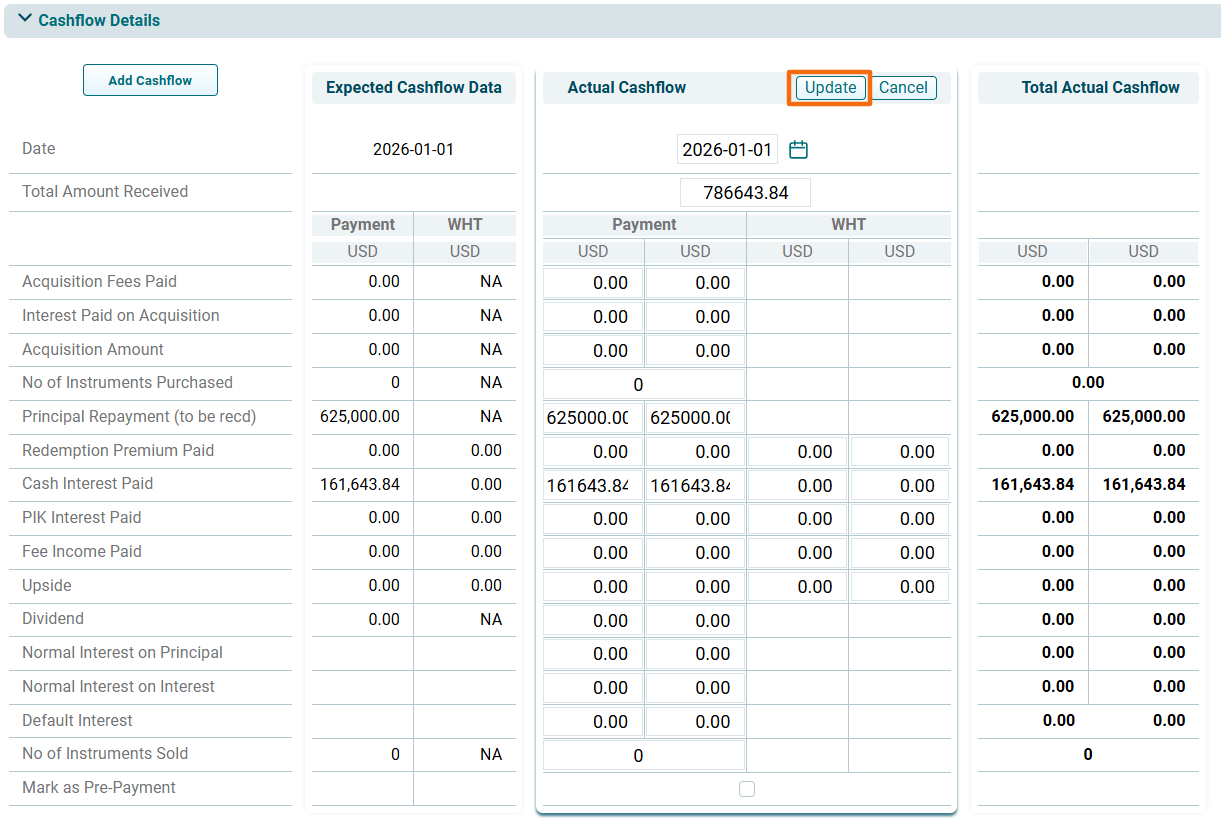Click the Actual Cashflow date field
The width and height of the screenshot is (1221, 824).
[x=727, y=150]
